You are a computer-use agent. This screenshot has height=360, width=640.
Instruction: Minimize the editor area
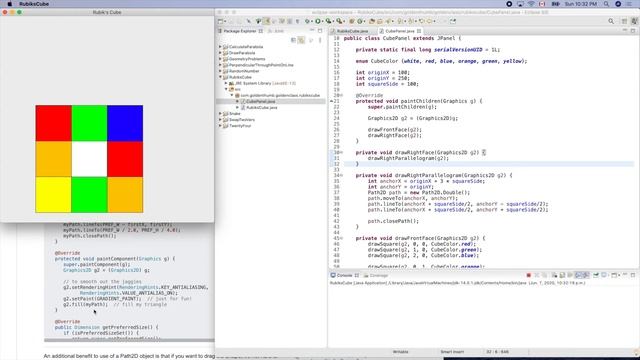coord(625,31)
